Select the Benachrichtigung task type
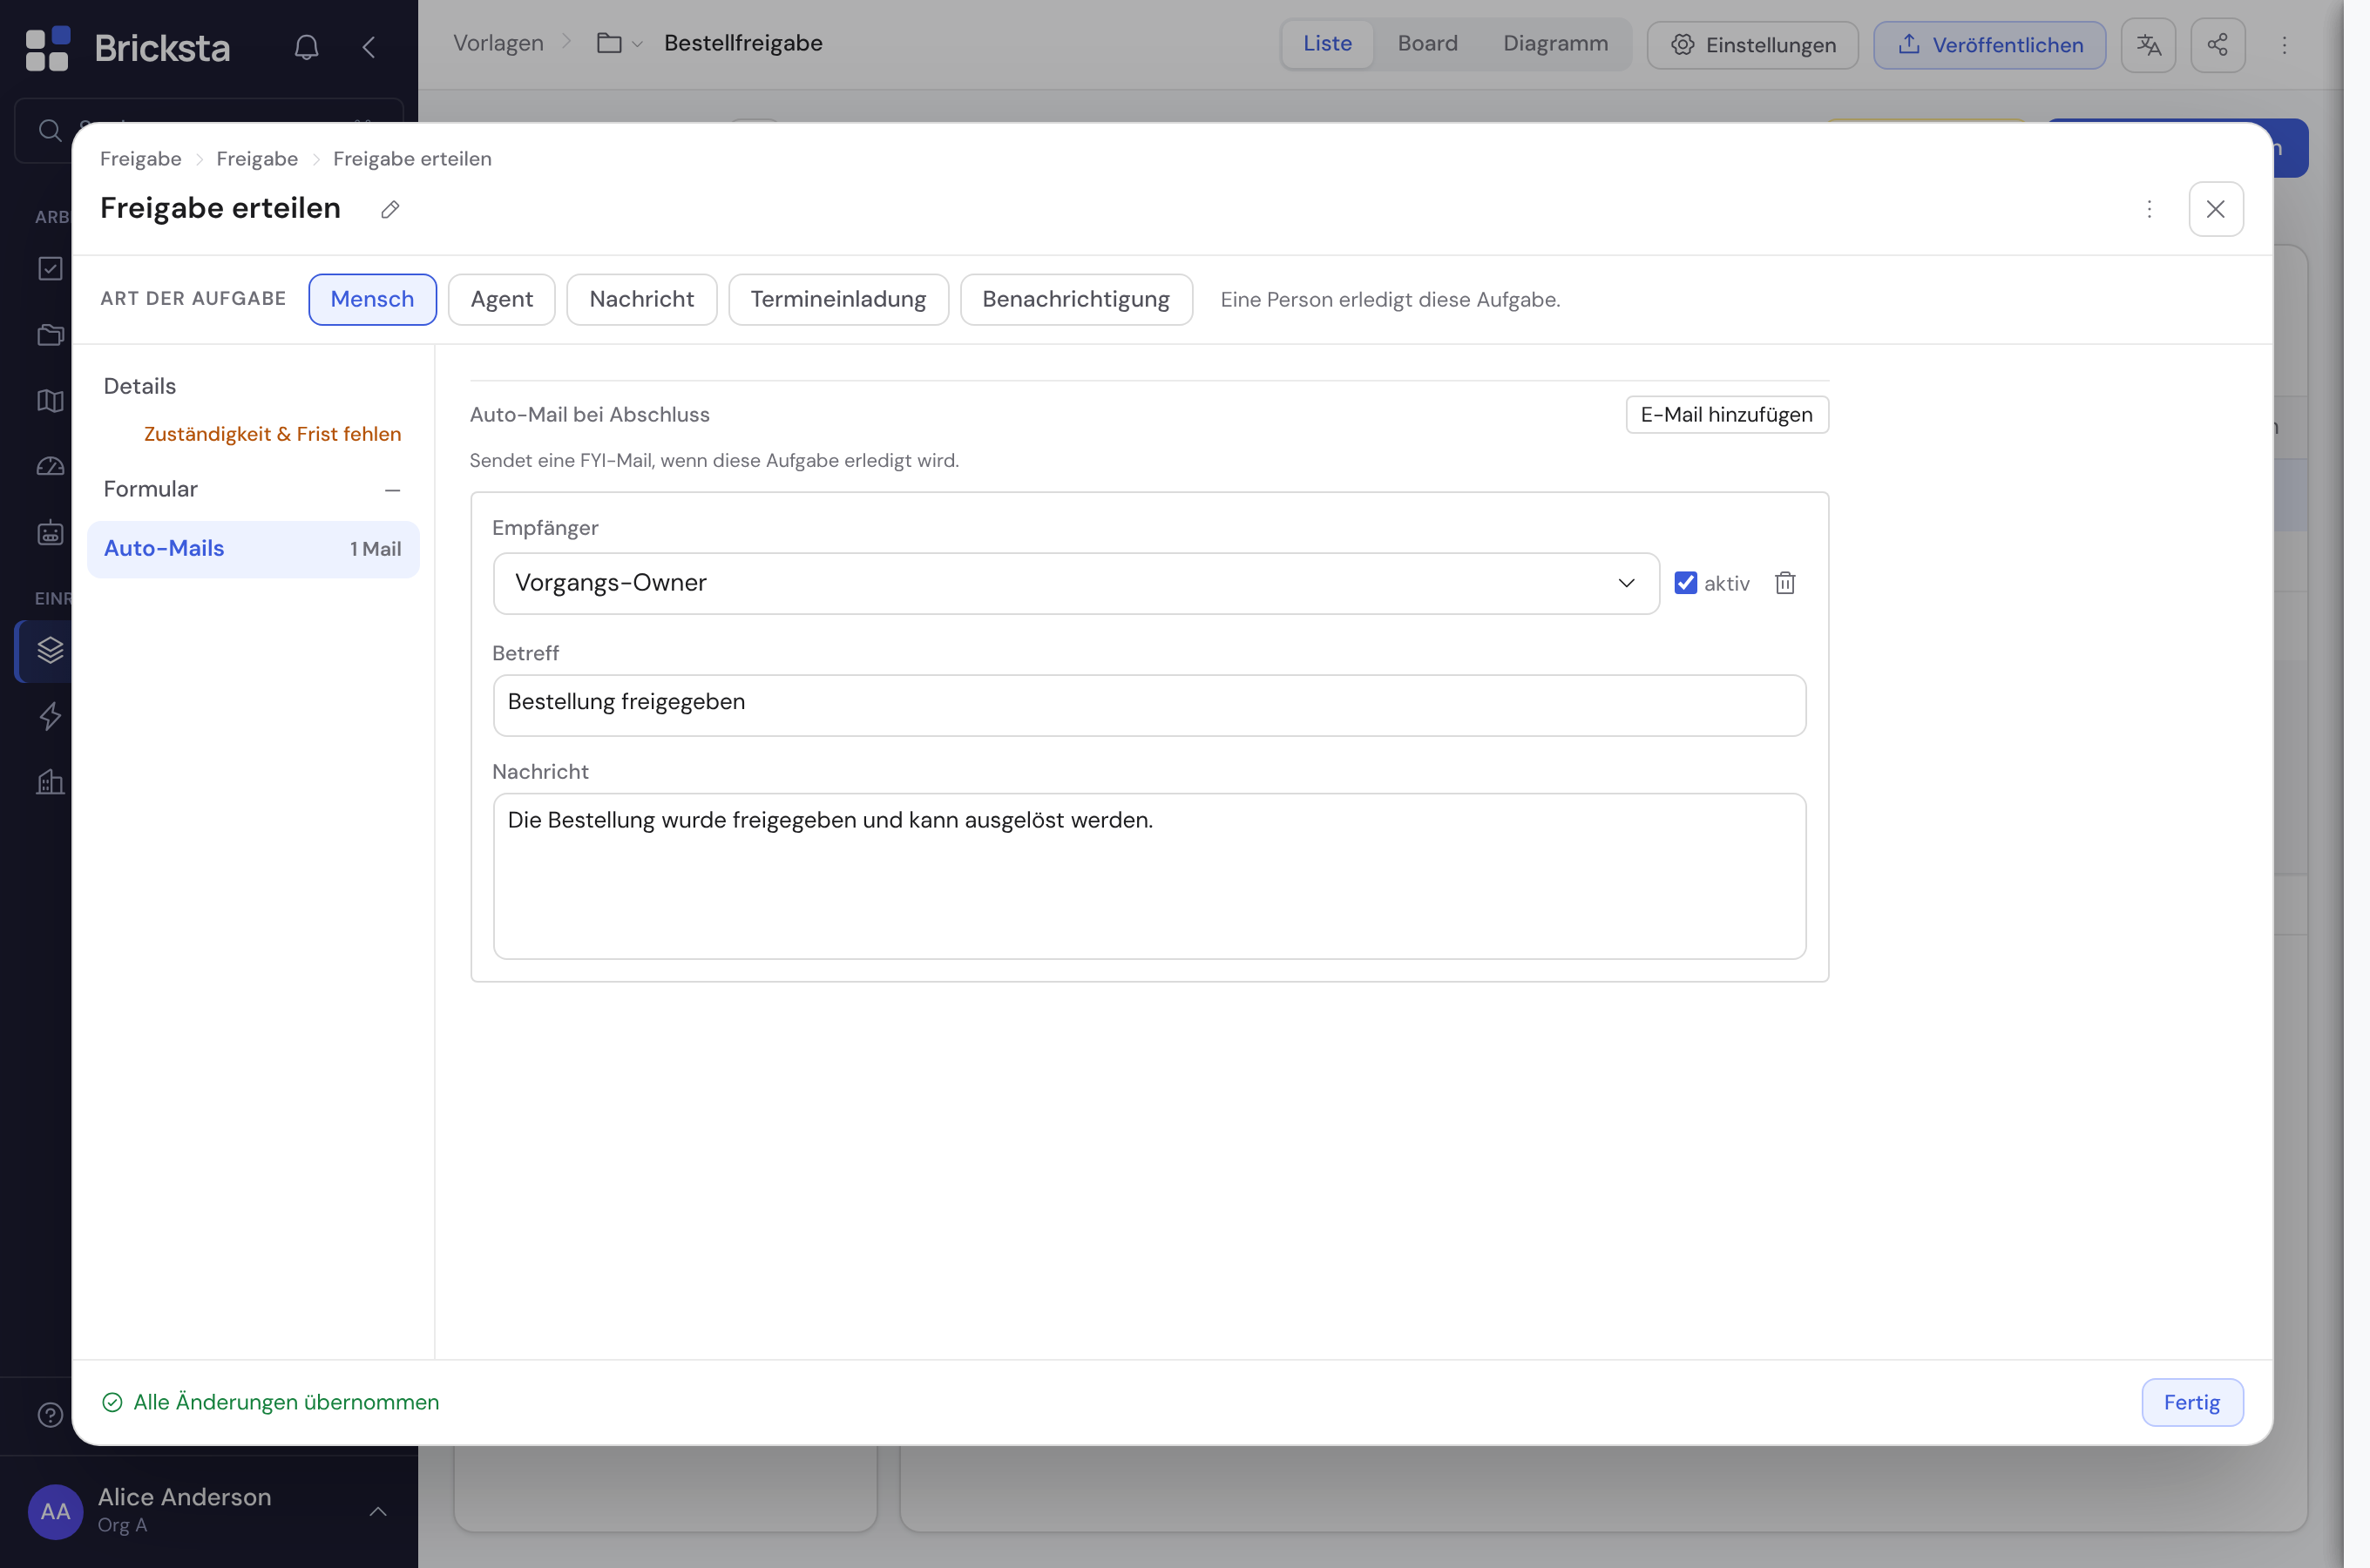The image size is (2370, 1568). pos(1076,299)
